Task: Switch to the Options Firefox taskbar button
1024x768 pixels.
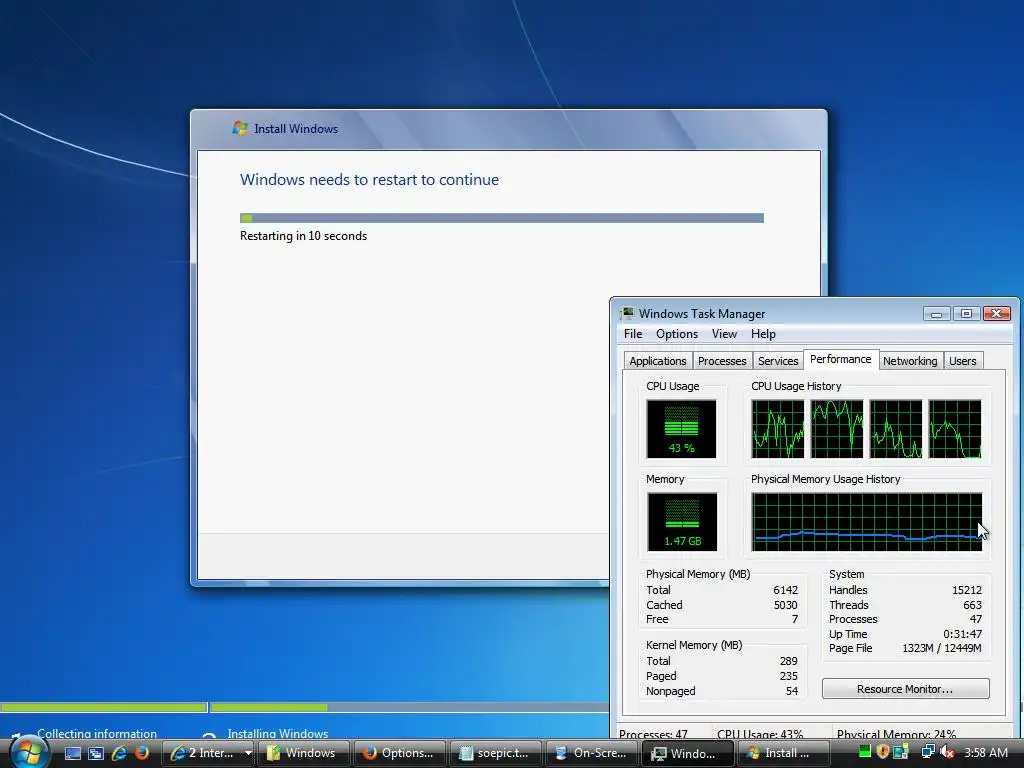Action: (400, 753)
